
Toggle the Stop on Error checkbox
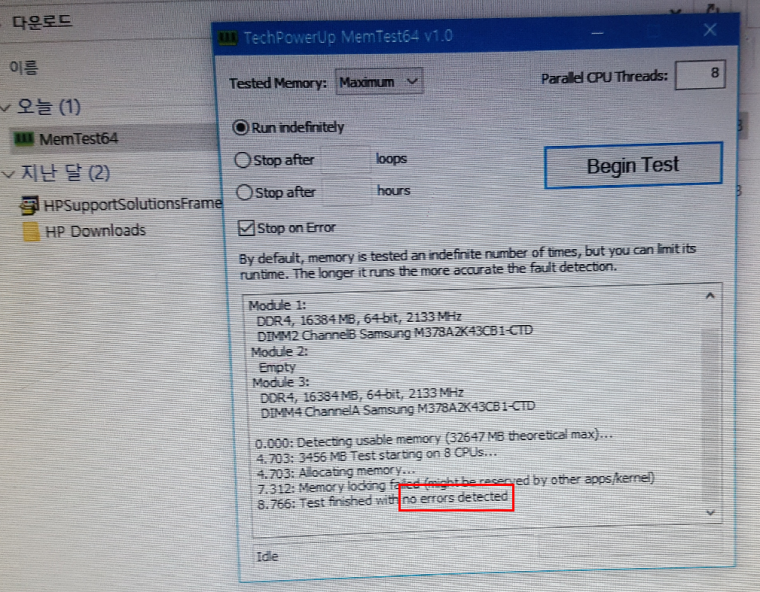246,227
